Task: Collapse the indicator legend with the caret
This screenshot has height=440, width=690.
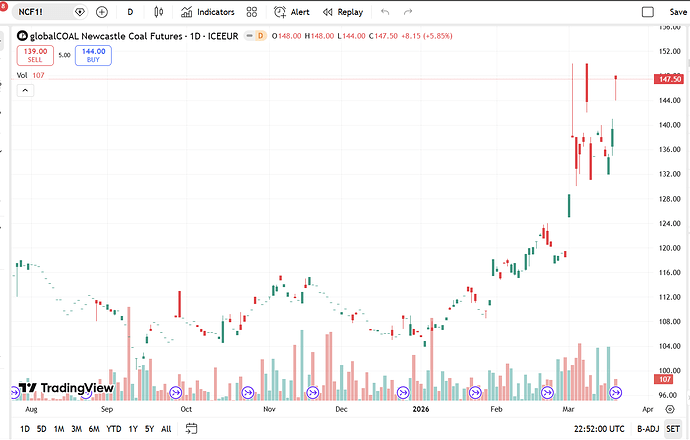Action: [25, 90]
